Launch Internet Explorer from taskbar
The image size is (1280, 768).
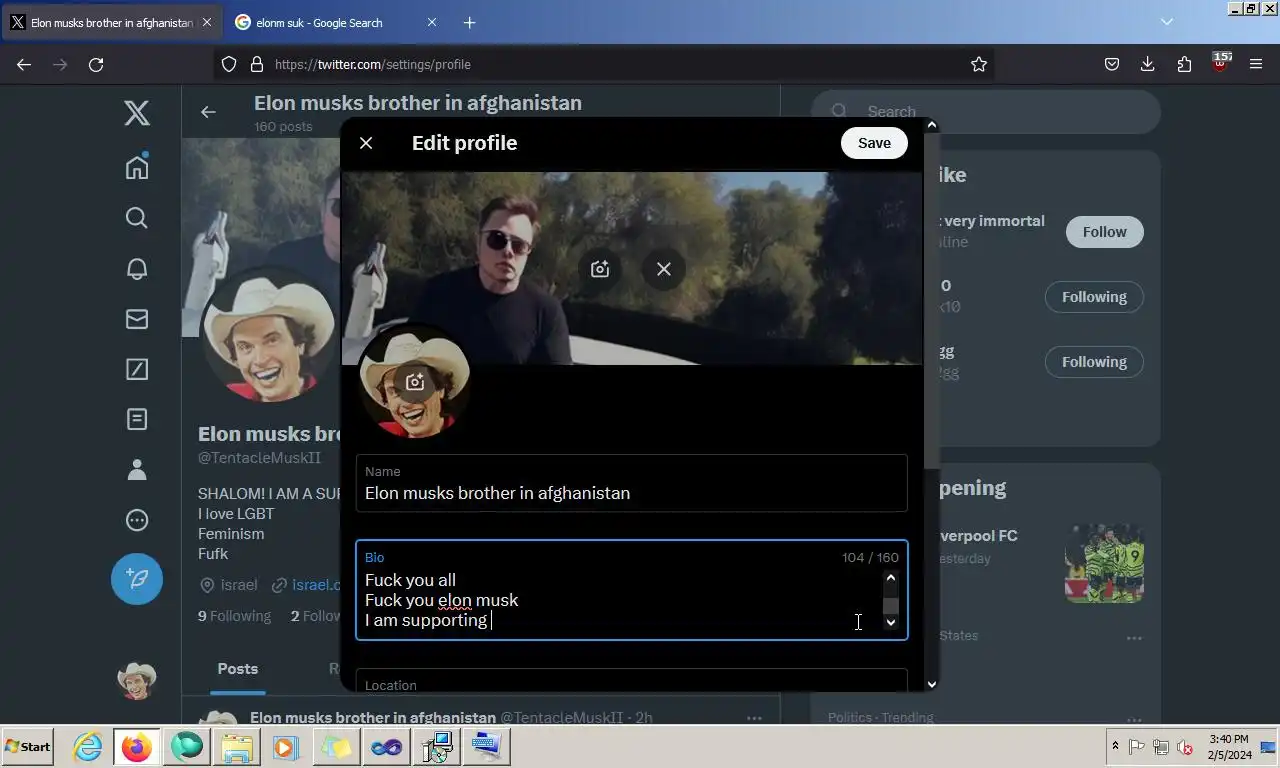click(x=88, y=747)
